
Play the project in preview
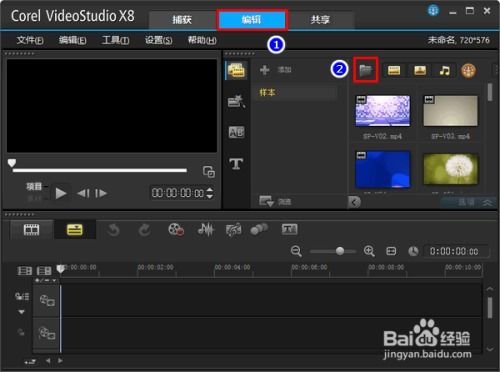click(x=61, y=193)
